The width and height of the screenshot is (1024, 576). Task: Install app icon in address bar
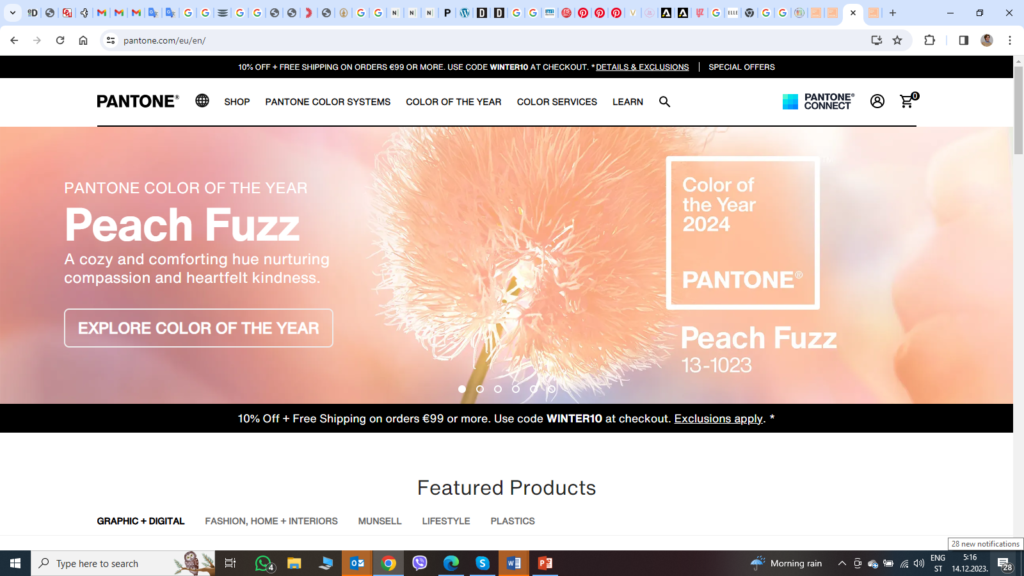[x=876, y=40]
